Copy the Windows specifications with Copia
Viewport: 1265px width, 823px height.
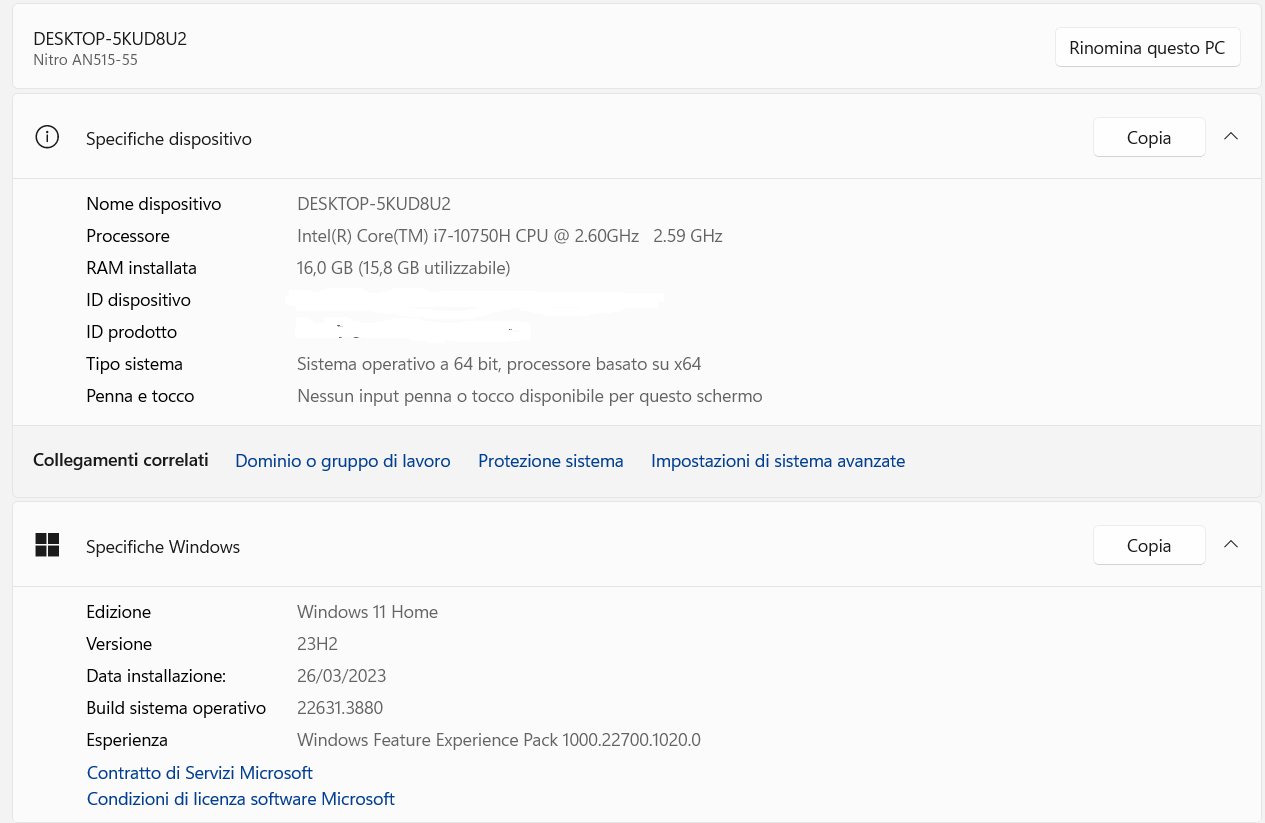pos(1149,546)
